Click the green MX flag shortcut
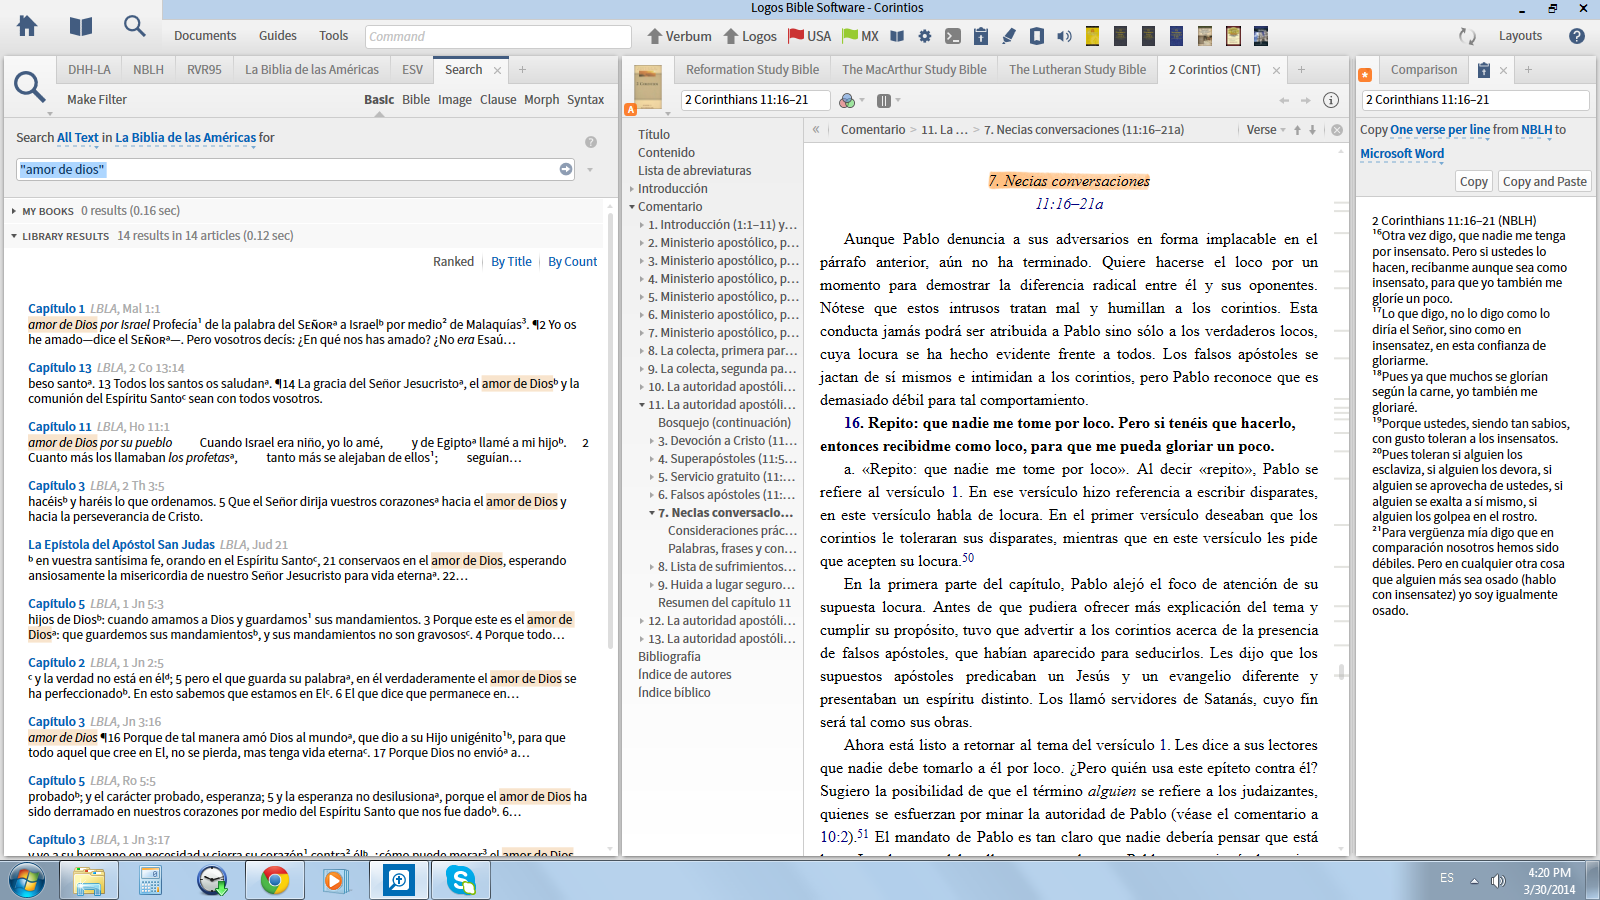The image size is (1600, 900). (850, 36)
